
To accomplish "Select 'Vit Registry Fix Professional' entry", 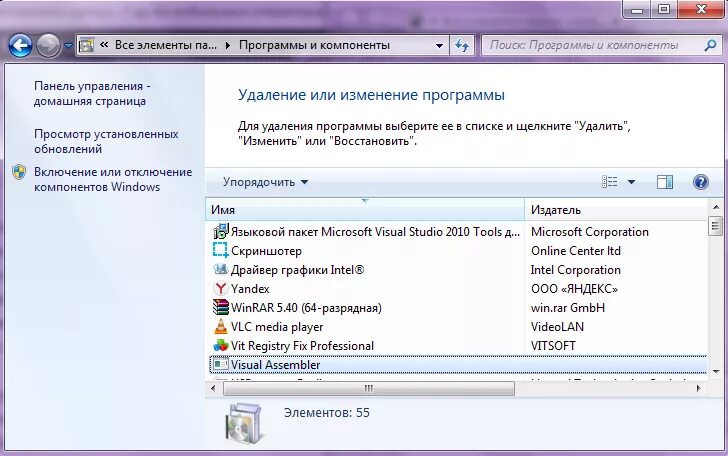I will tap(459, 346).
